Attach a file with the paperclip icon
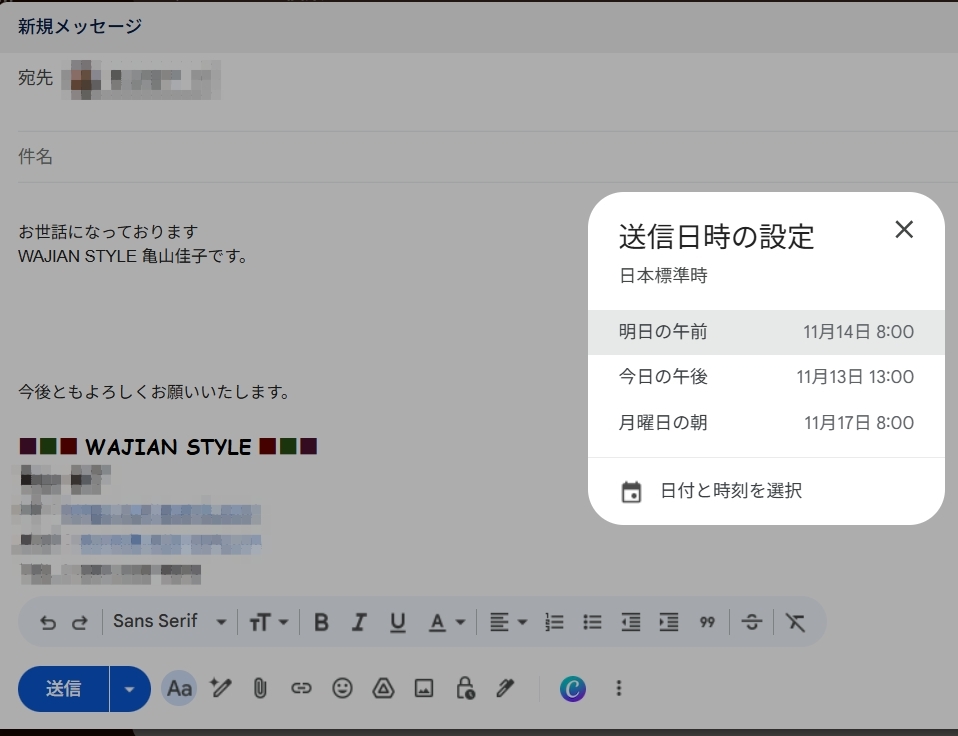Viewport: 958px width, 736px height. pos(262,688)
